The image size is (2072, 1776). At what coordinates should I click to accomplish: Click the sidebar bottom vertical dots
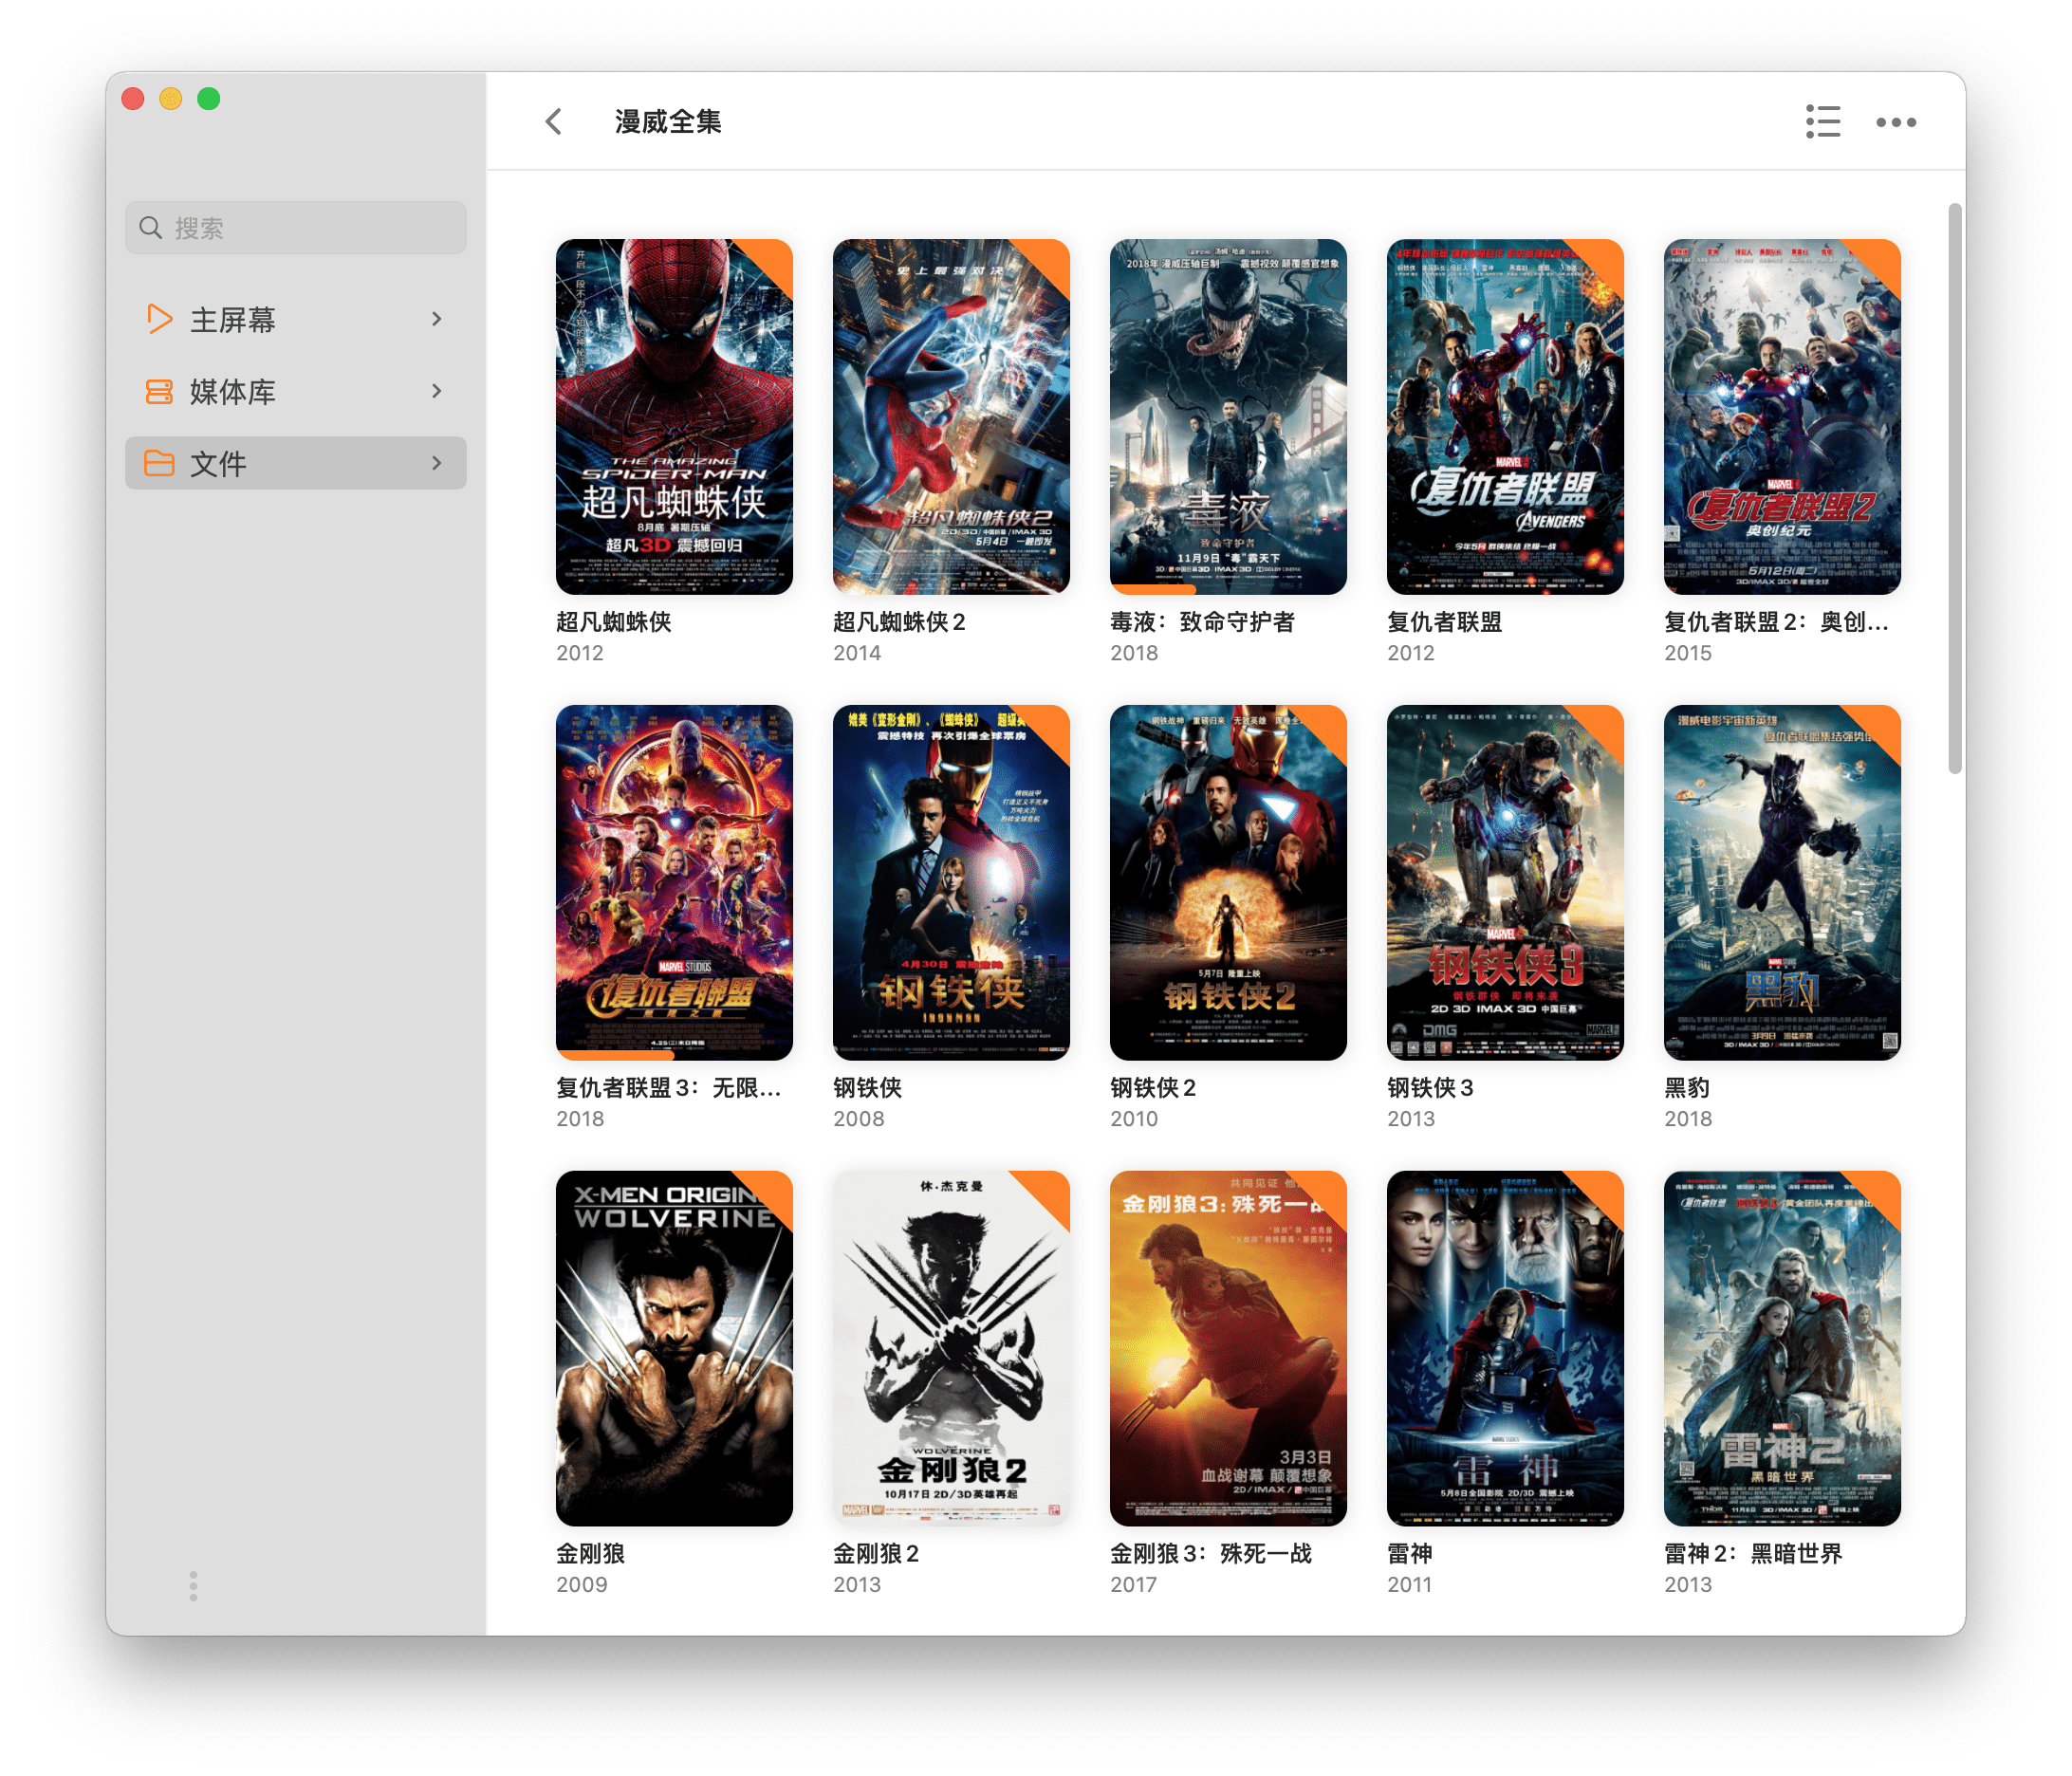tap(193, 1585)
